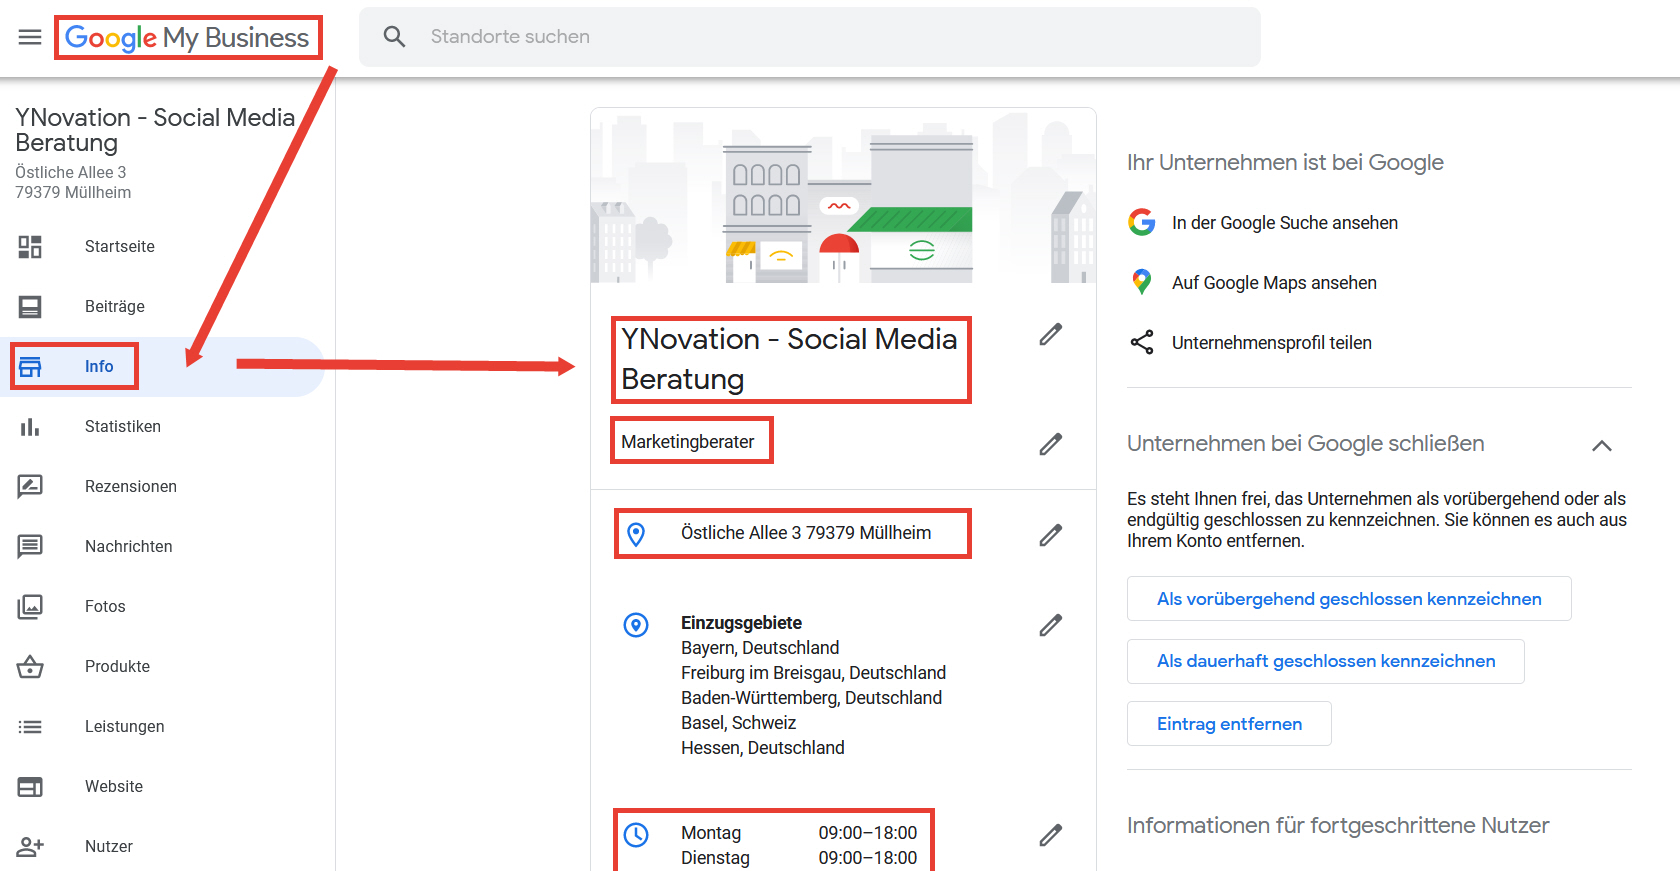Click the Google G search icon
1680x871 pixels.
1142,222
